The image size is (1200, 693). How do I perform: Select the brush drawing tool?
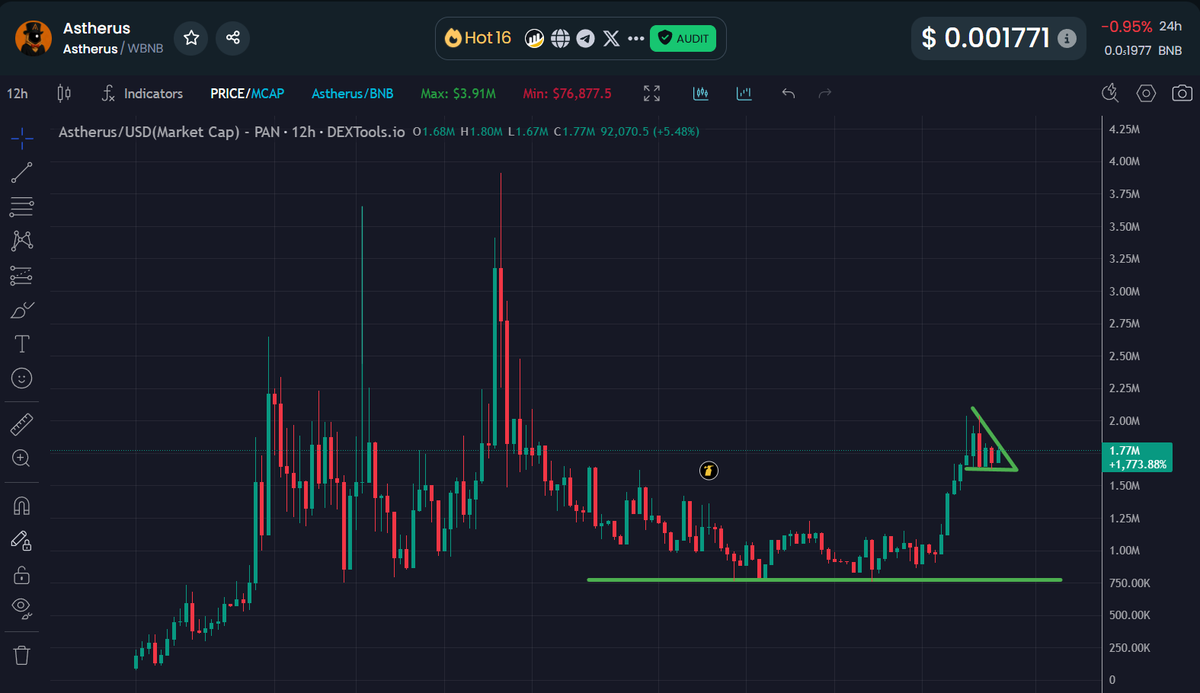coord(22,310)
